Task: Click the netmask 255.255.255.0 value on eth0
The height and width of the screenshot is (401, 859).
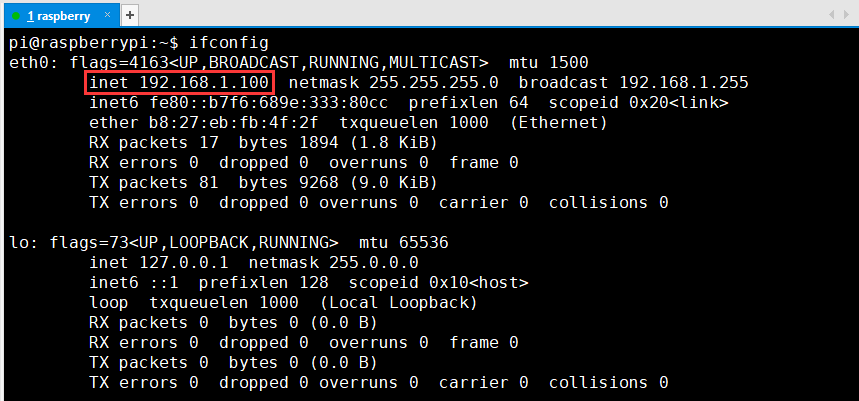Action: pos(393,83)
